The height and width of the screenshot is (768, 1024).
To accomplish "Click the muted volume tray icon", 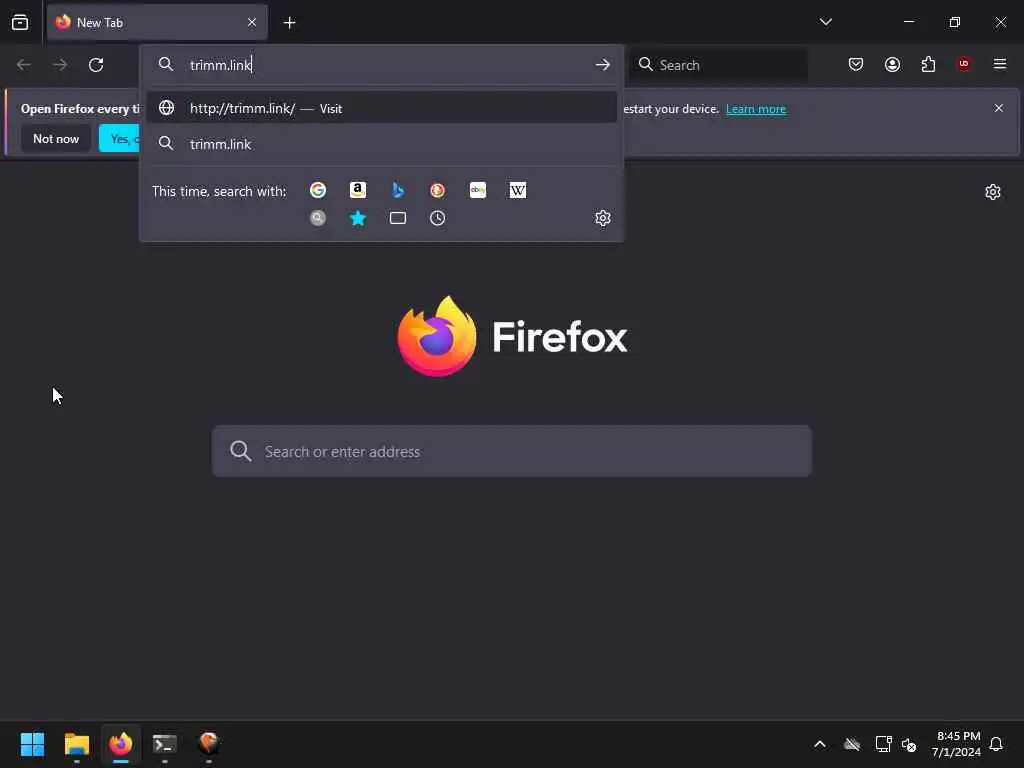I will (x=908, y=744).
